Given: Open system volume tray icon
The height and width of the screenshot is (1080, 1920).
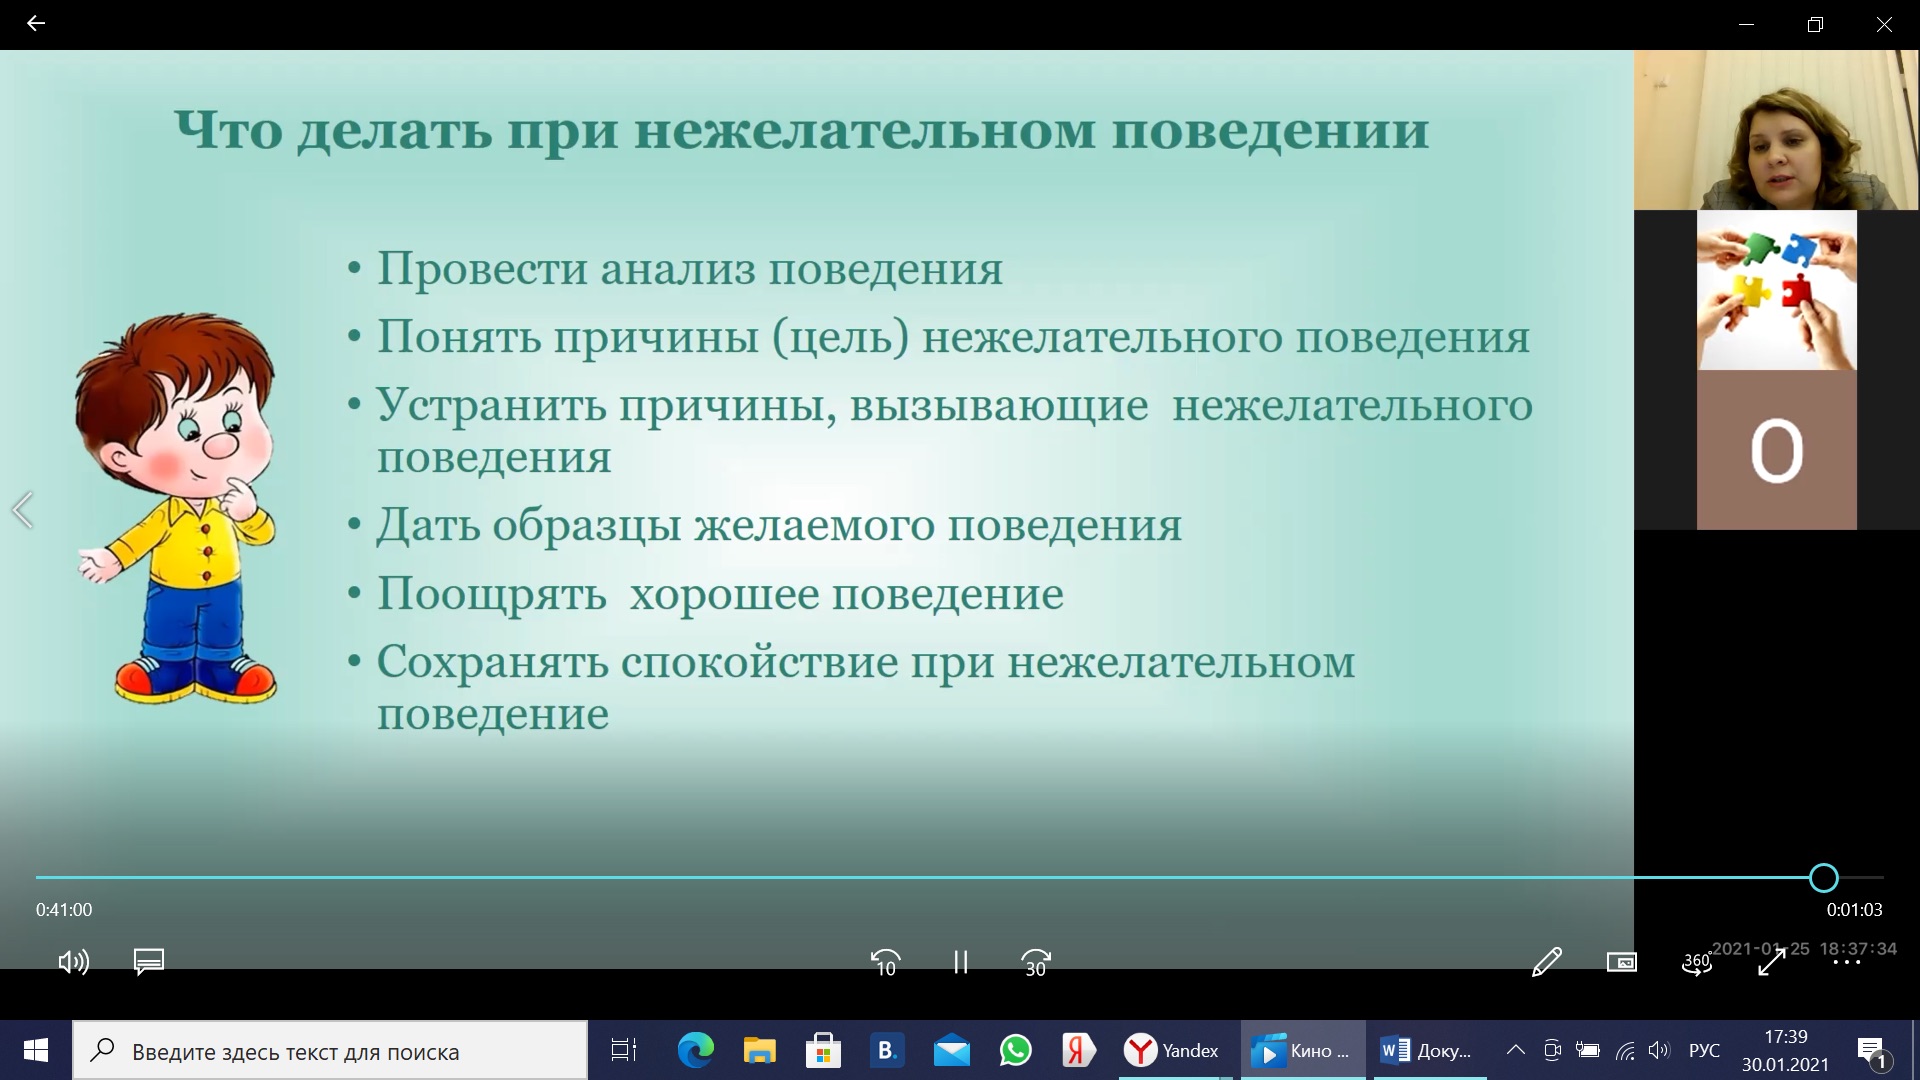Looking at the screenshot, I should (x=1660, y=1050).
